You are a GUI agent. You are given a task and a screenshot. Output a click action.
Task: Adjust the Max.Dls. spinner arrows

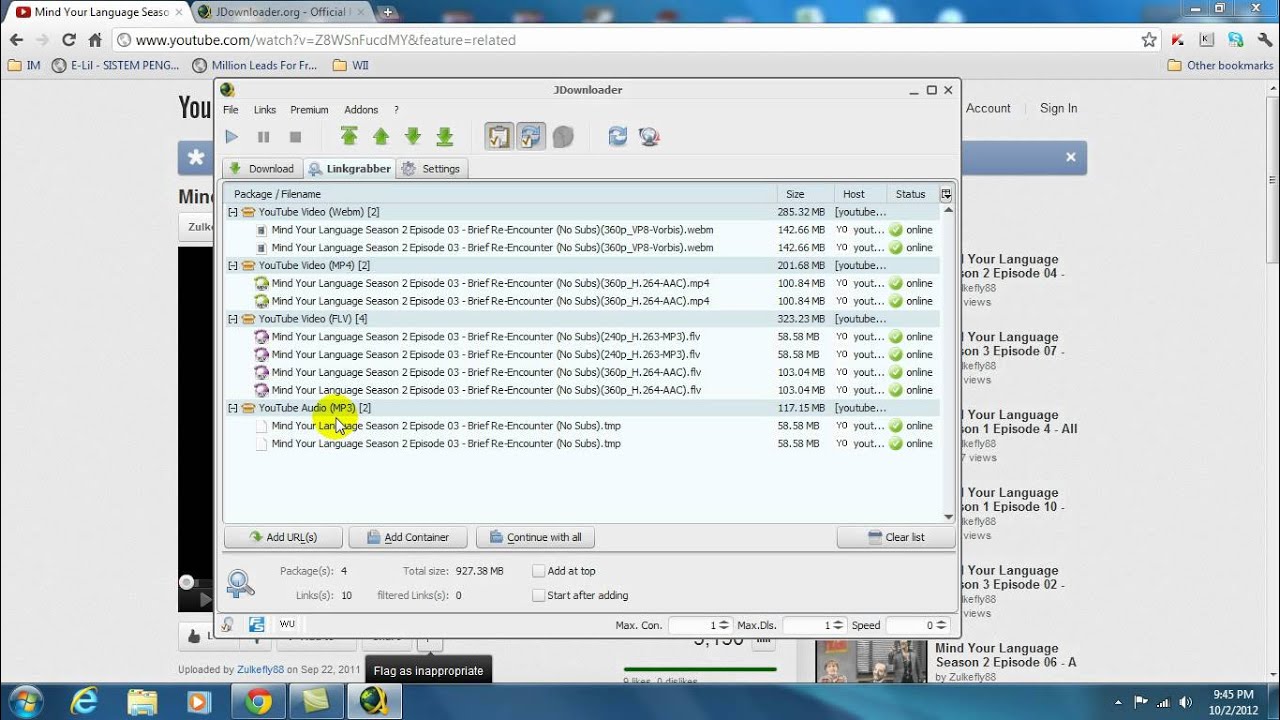pyautogui.click(x=840, y=625)
